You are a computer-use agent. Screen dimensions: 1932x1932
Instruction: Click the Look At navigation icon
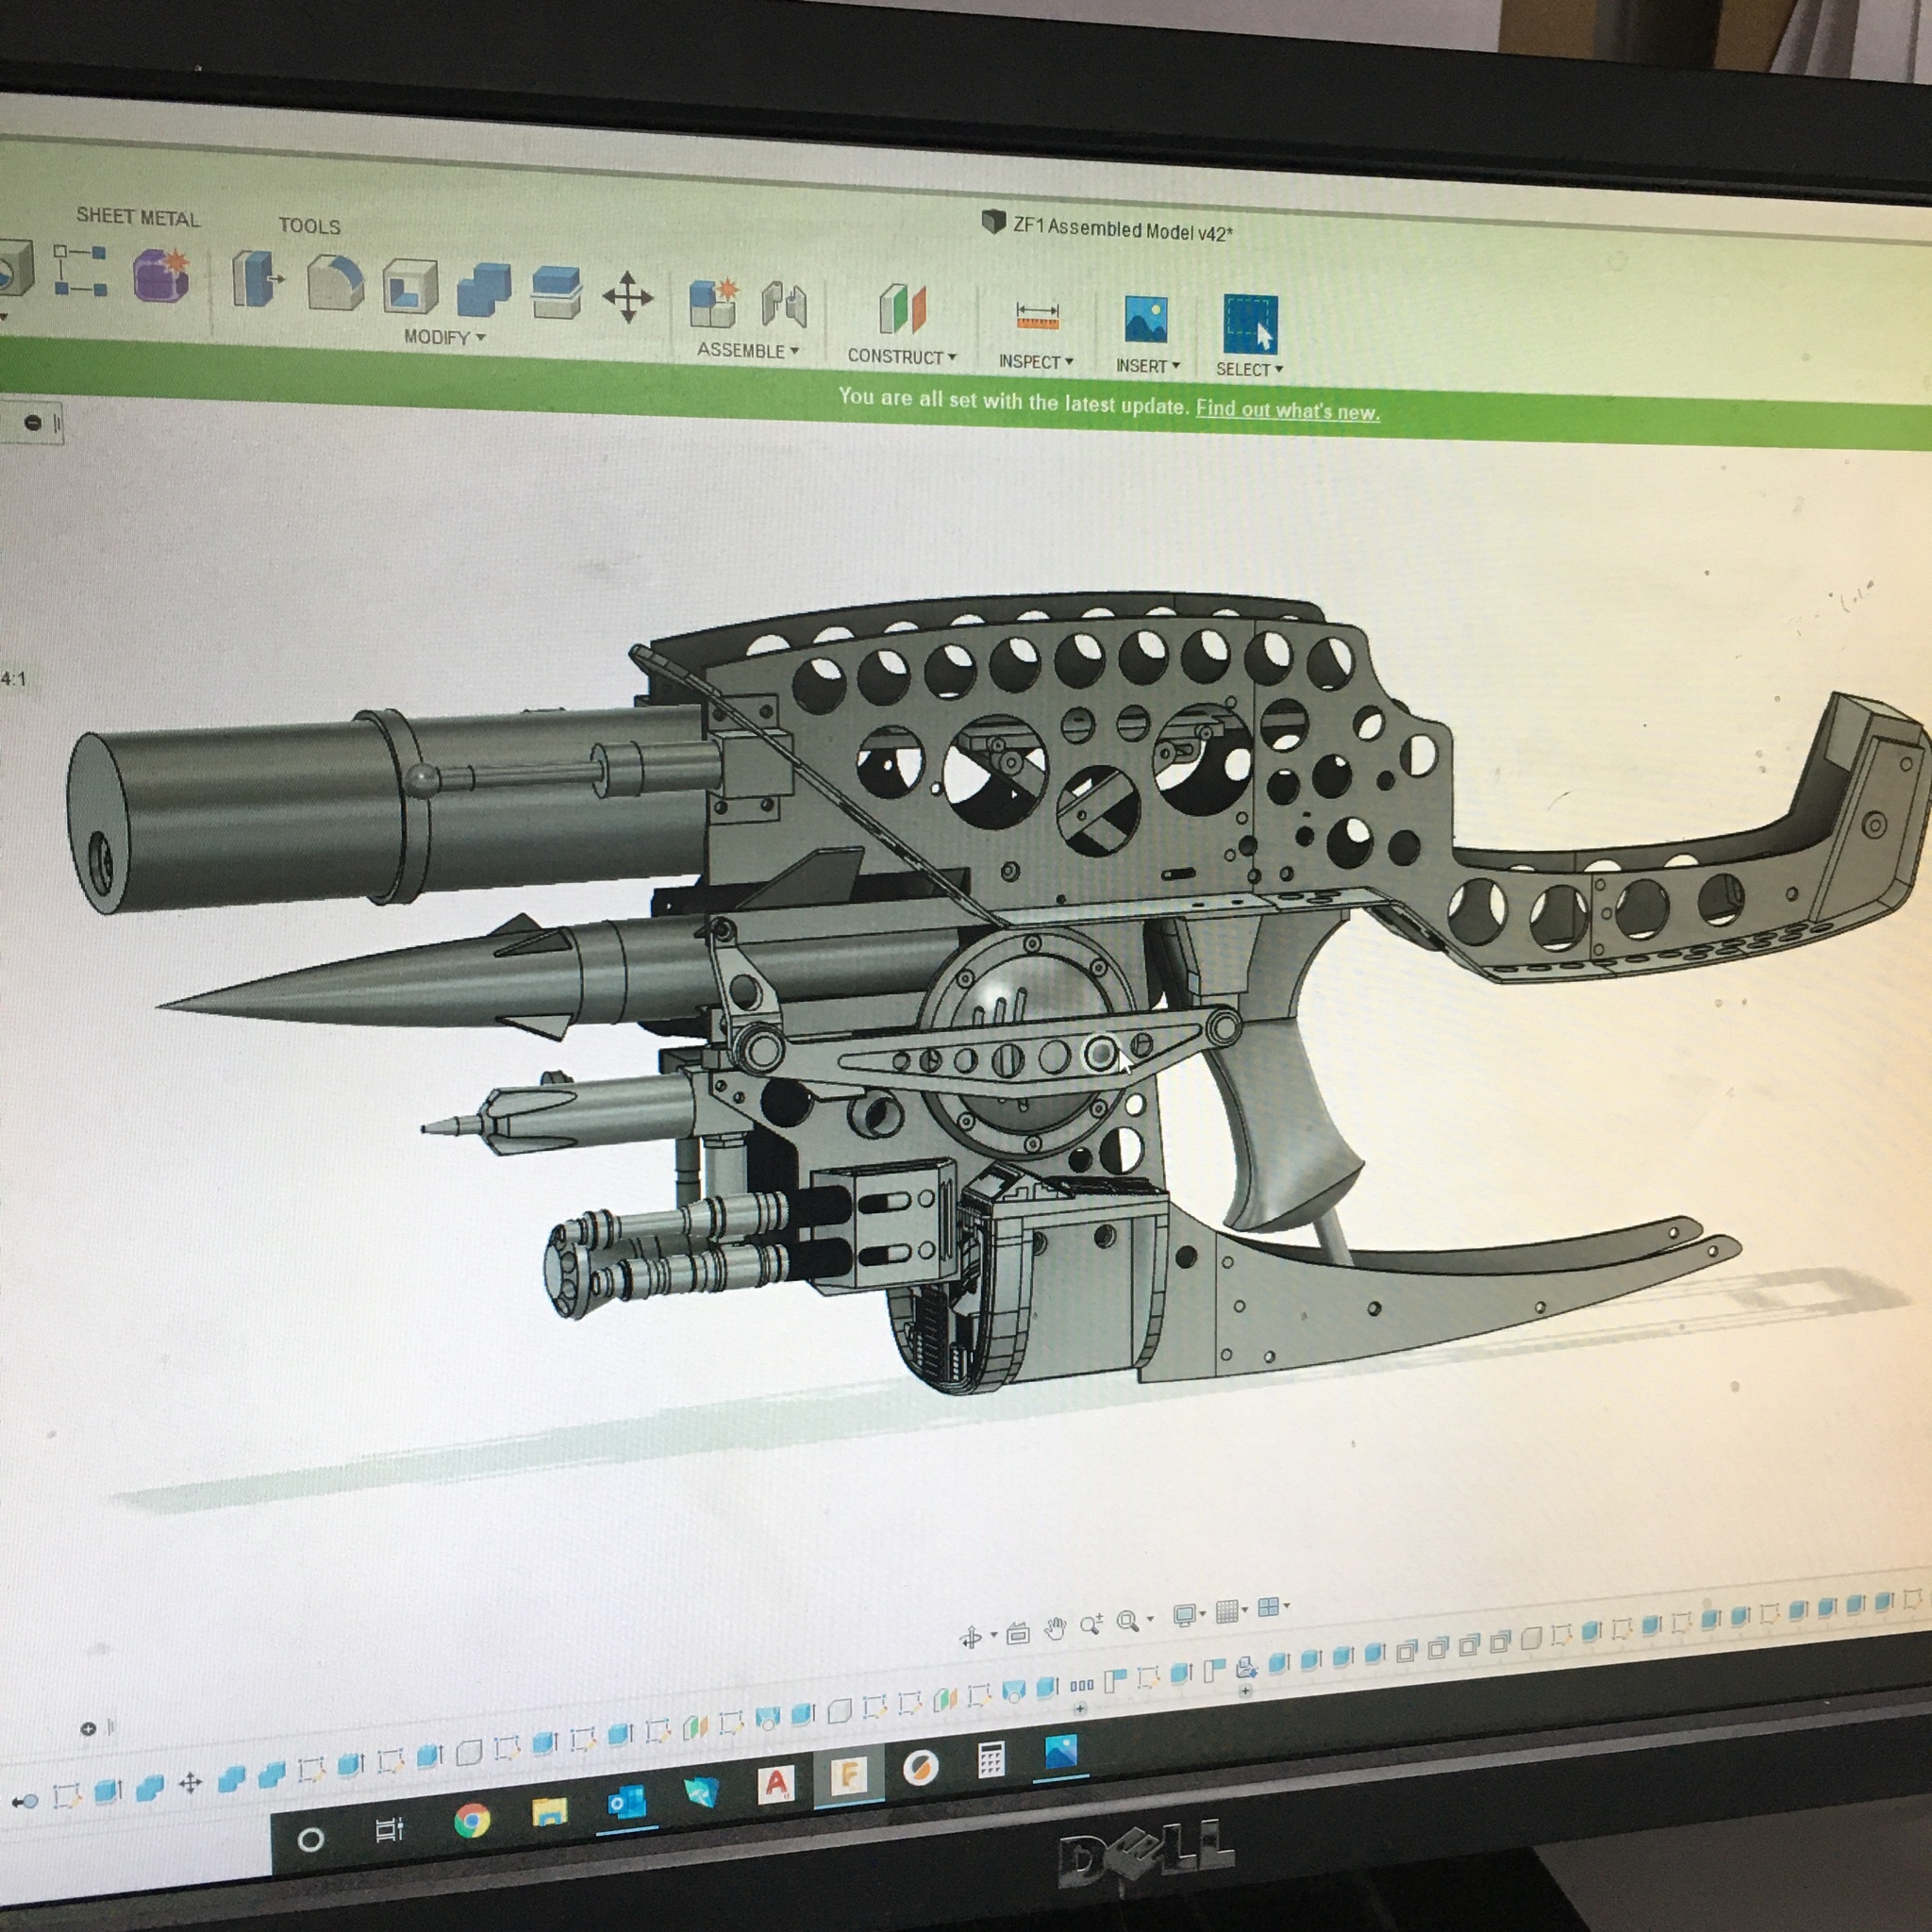point(1018,1634)
